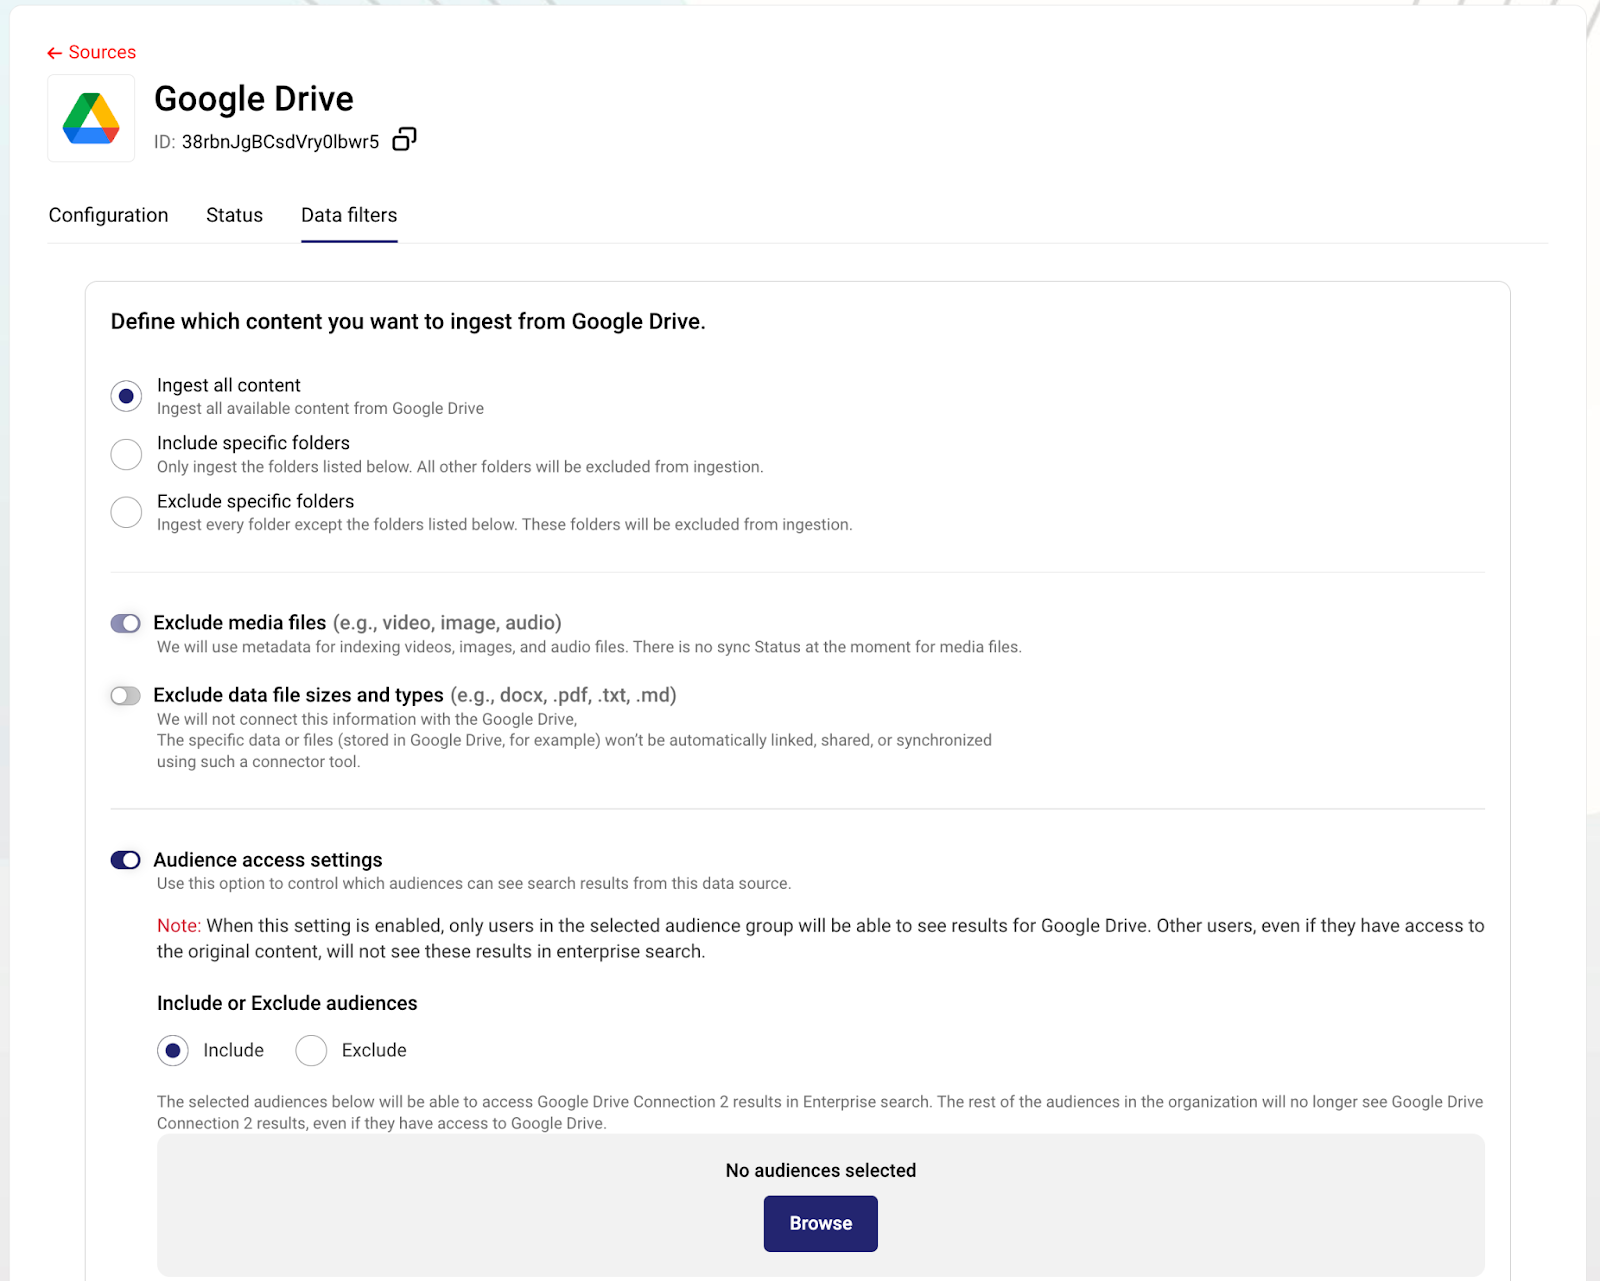Select the Data filters tab

[349, 215]
